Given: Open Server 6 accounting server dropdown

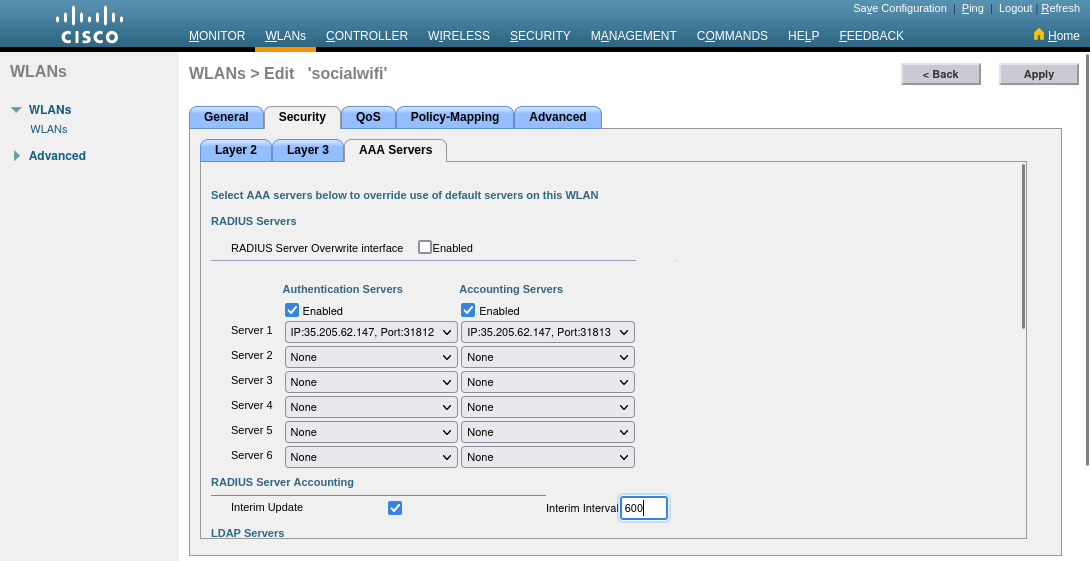Looking at the screenshot, I should pyautogui.click(x=548, y=457).
